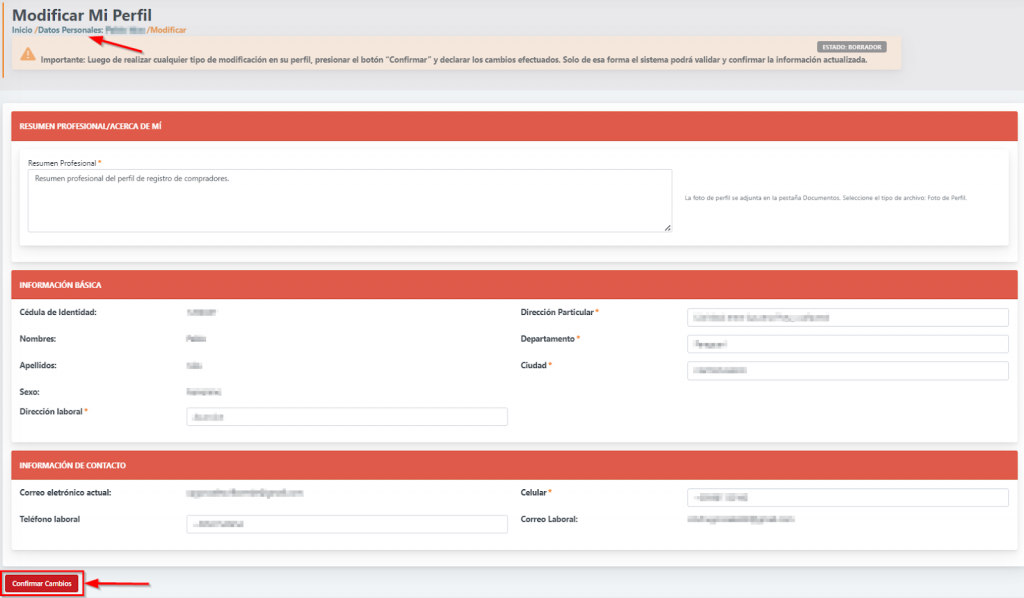Click the Resumen Profesional textarea resize handle
This screenshot has height=598, width=1024.
point(667,228)
